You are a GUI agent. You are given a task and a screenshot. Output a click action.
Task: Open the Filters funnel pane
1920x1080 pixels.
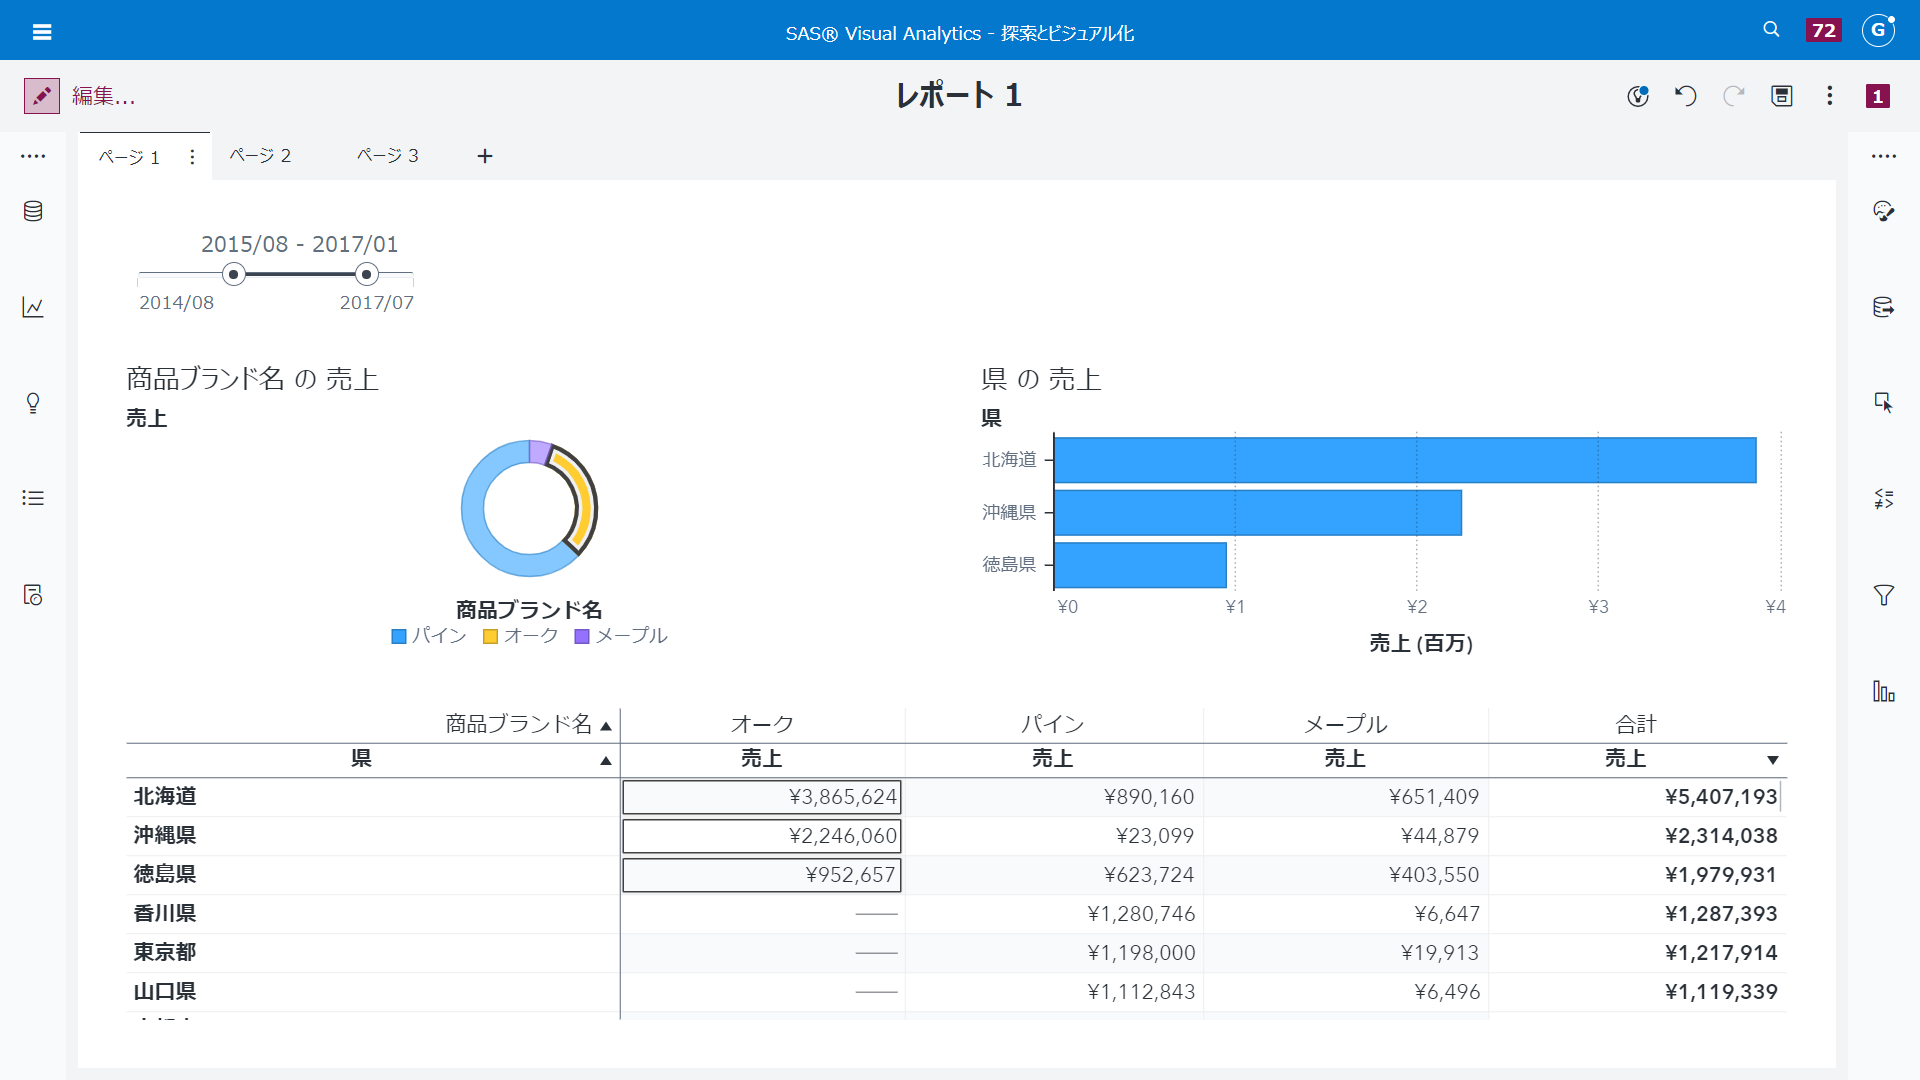[x=1884, y=595]
